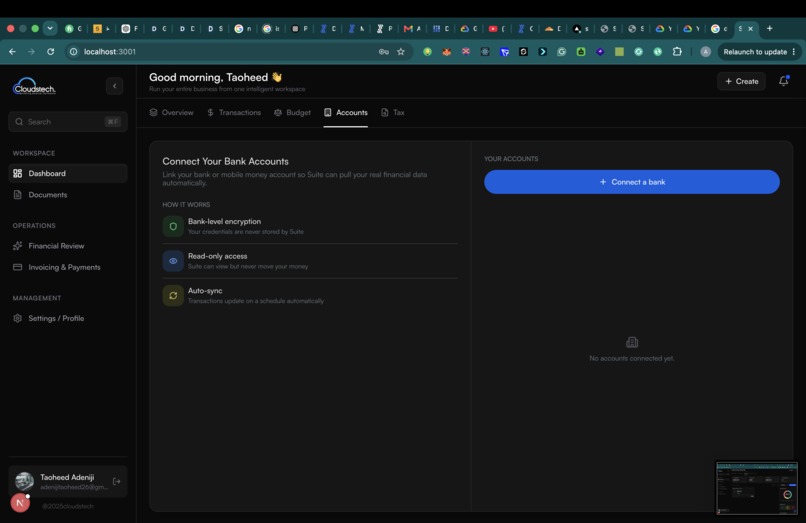Viewport: 806px width, 523px height.
Task: Click the MetaMask fox extension icon
Action: tap(446, 51)
